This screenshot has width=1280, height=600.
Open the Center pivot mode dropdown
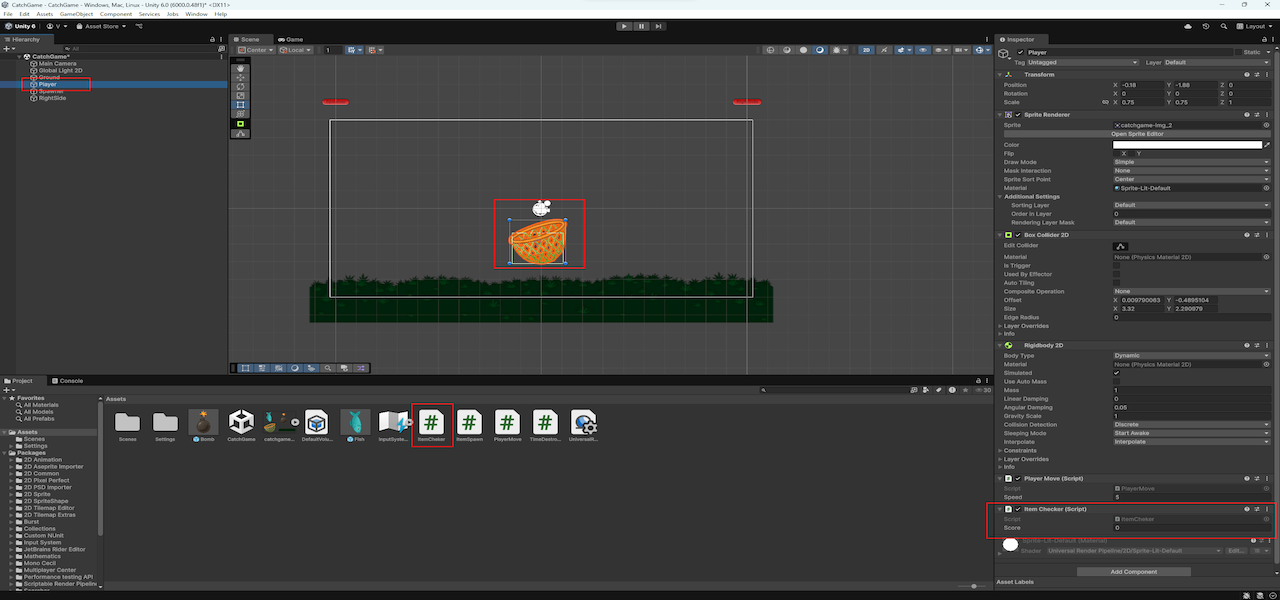coord(255,50)
